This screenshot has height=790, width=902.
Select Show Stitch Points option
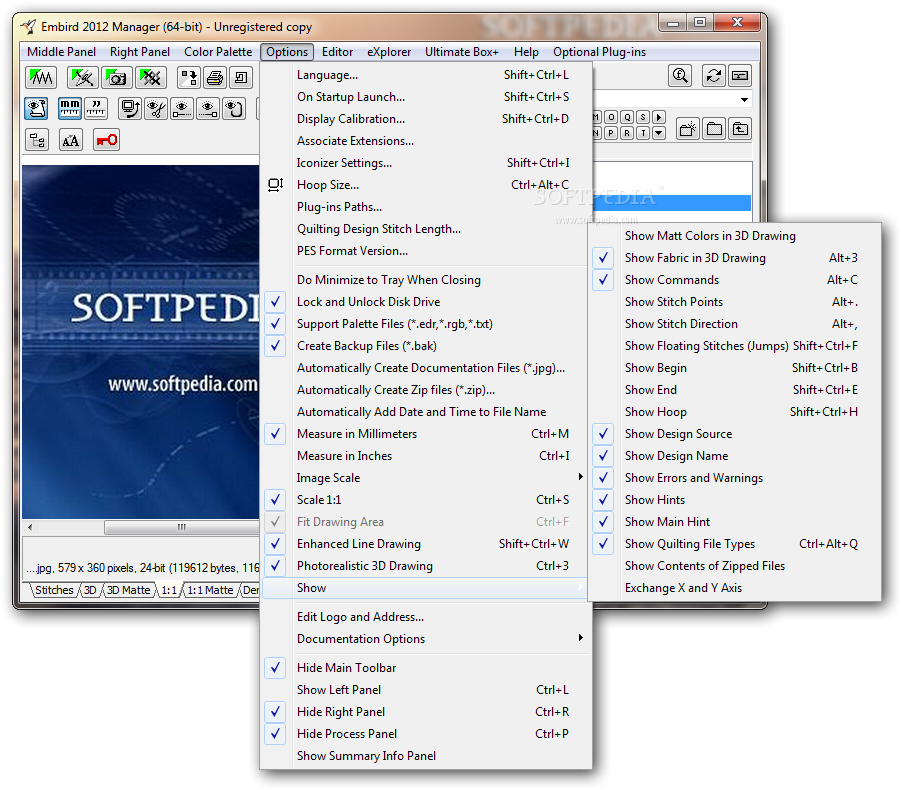pos(735,302)
